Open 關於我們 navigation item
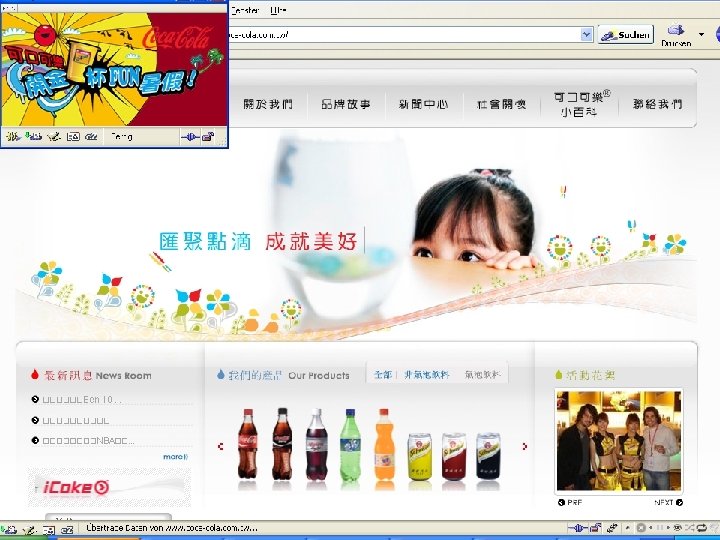 [268, 104]
